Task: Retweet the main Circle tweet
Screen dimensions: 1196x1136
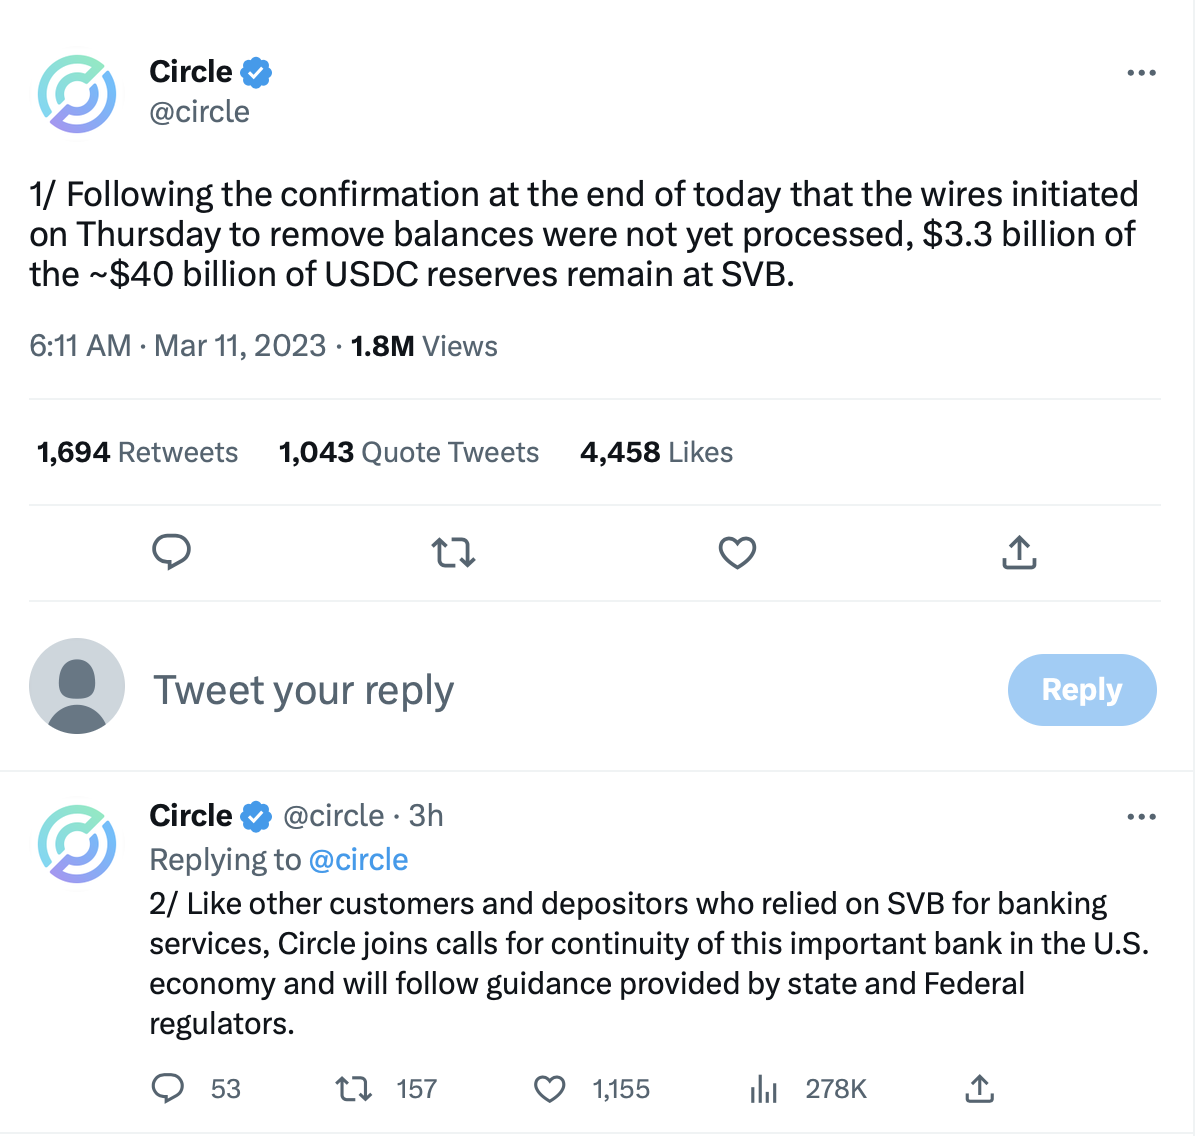Action: 453,552
